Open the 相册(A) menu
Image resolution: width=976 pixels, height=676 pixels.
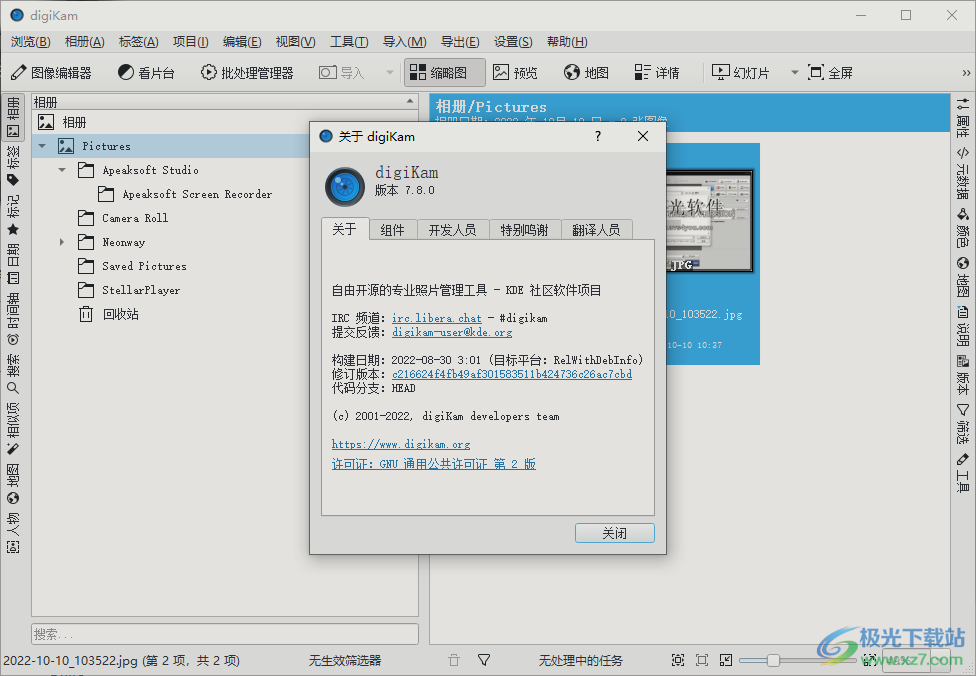coord(85,42)
